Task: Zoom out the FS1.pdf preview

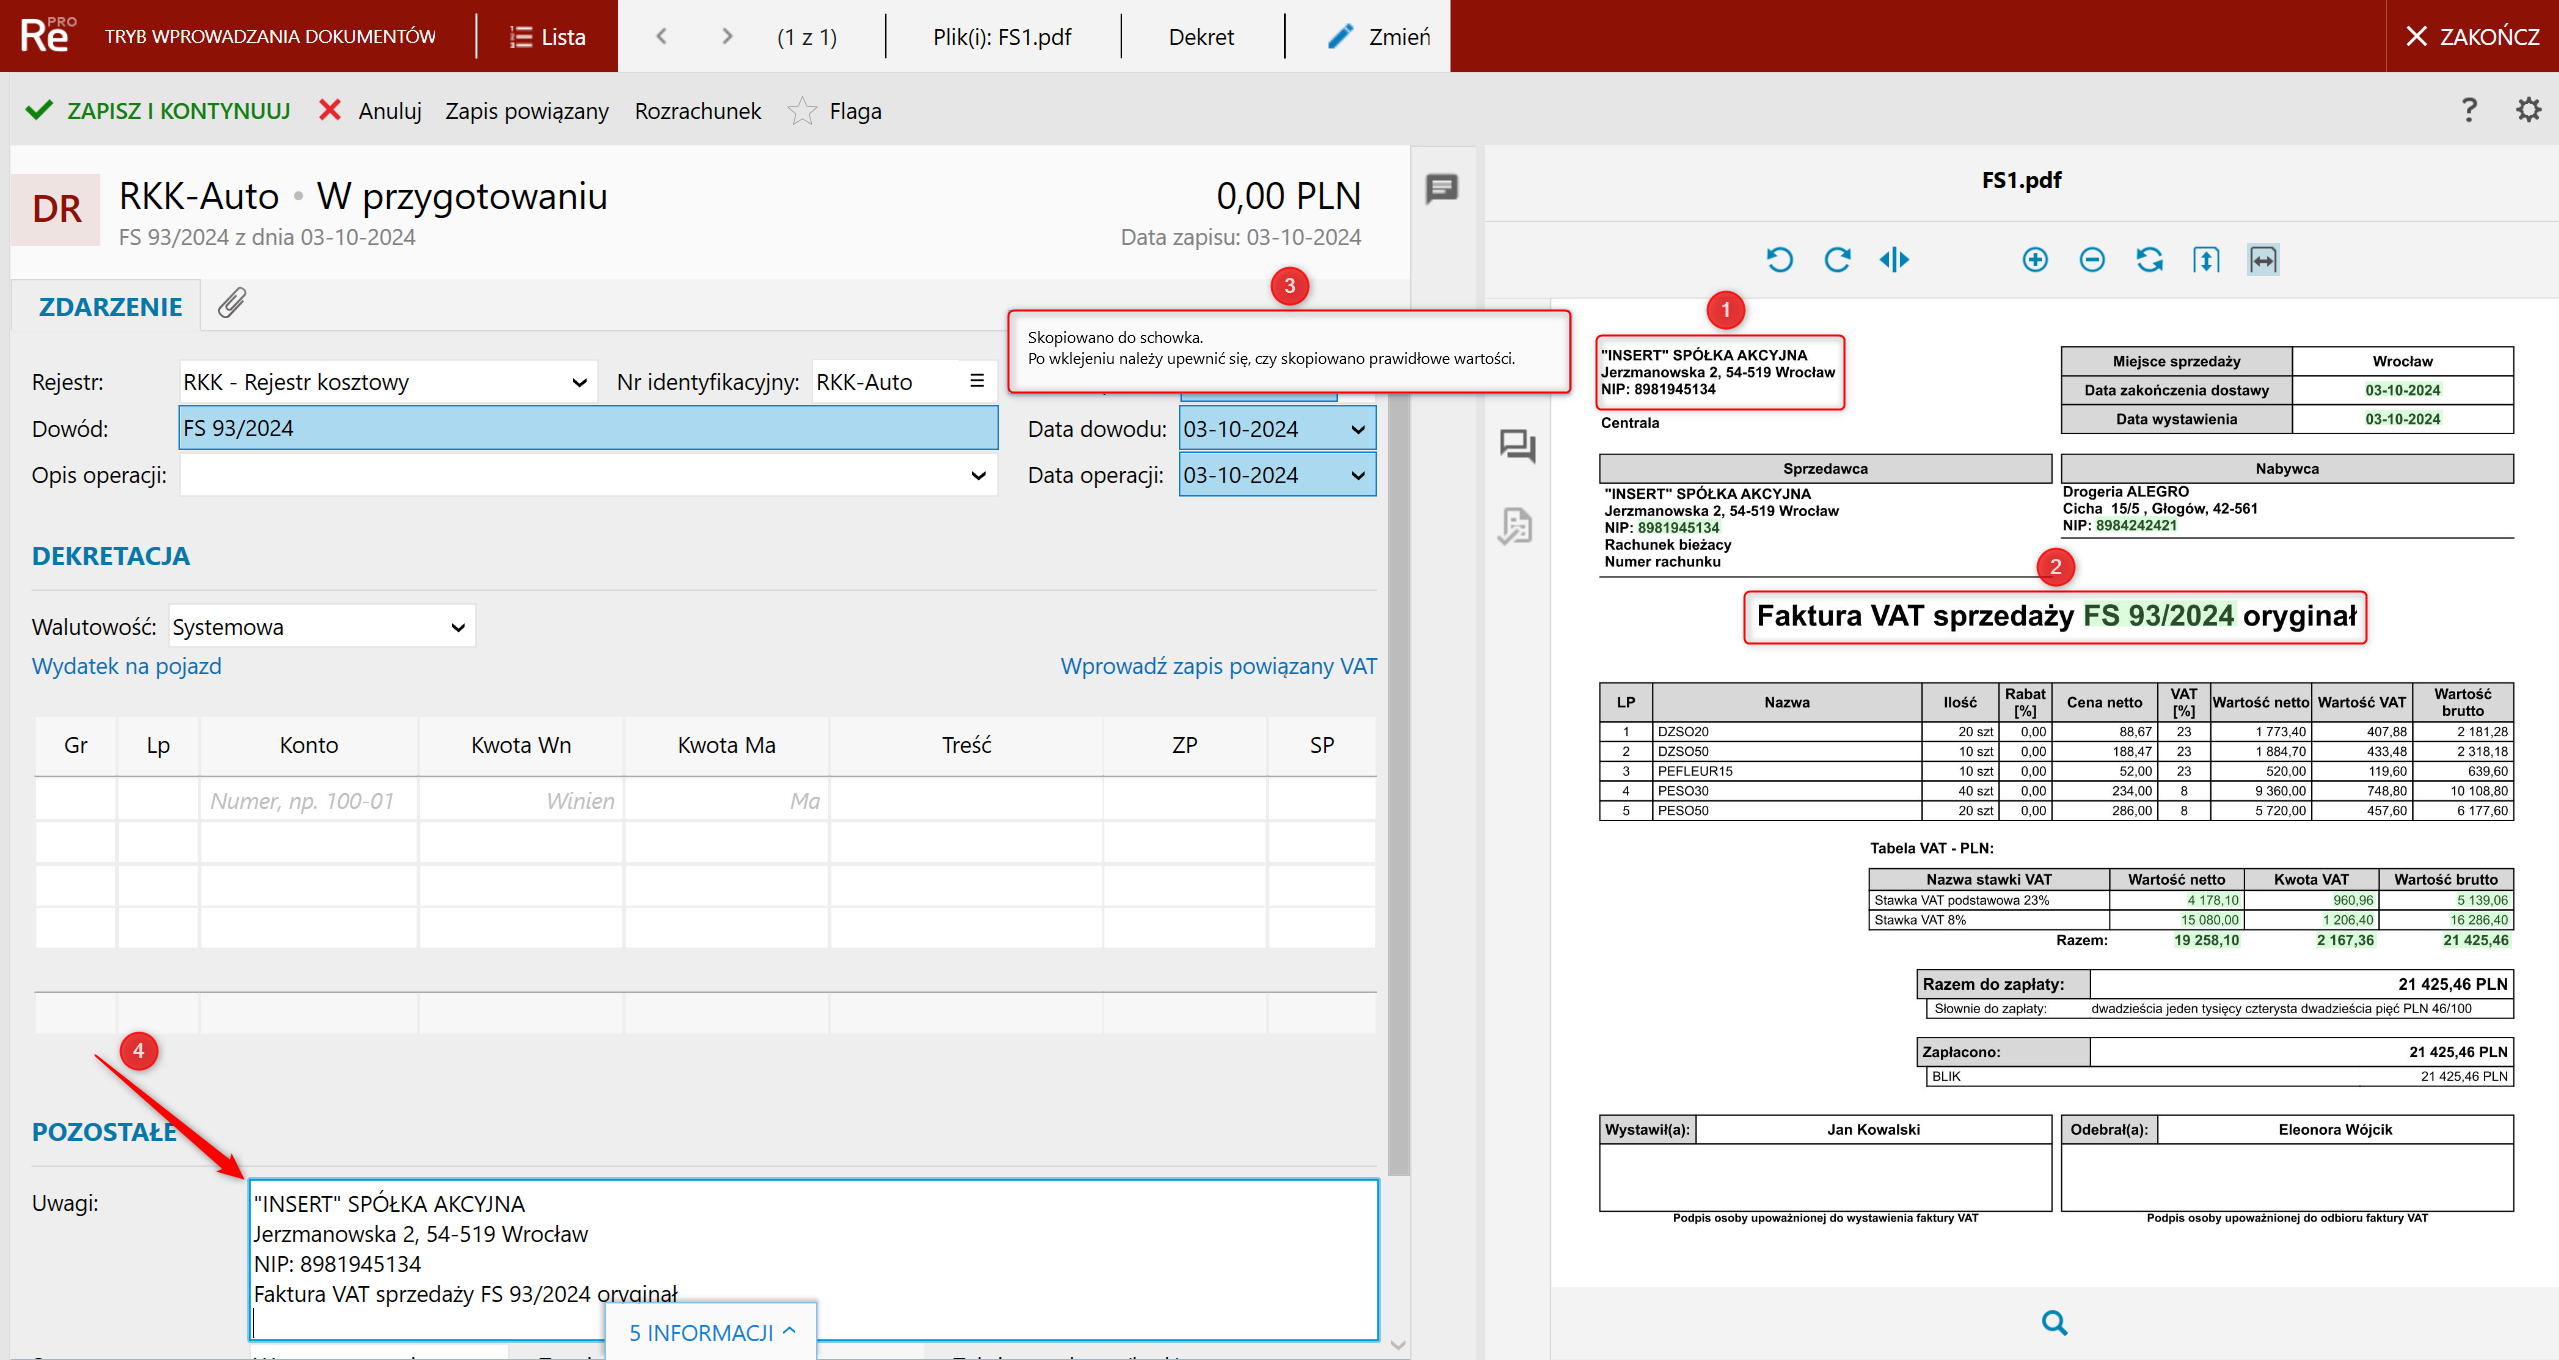Action: pyautogui.click(x=2091, y=260)
